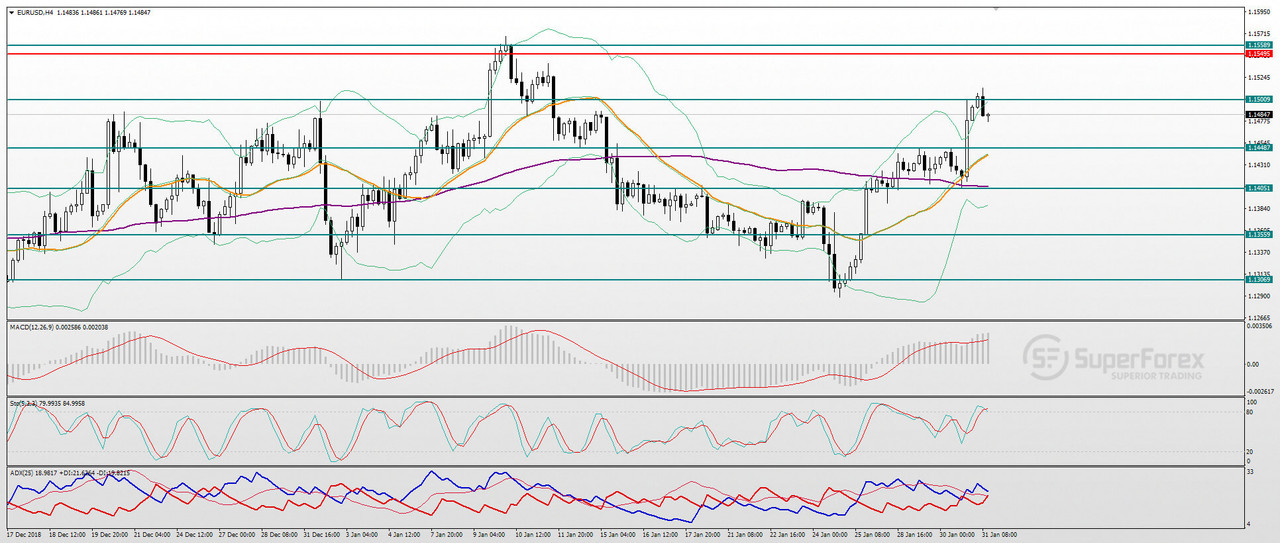Select the red 1.15495 price level tag
Image resolution: width=1280 pixels, height=543 pixels.
(x=1259, y=54)
